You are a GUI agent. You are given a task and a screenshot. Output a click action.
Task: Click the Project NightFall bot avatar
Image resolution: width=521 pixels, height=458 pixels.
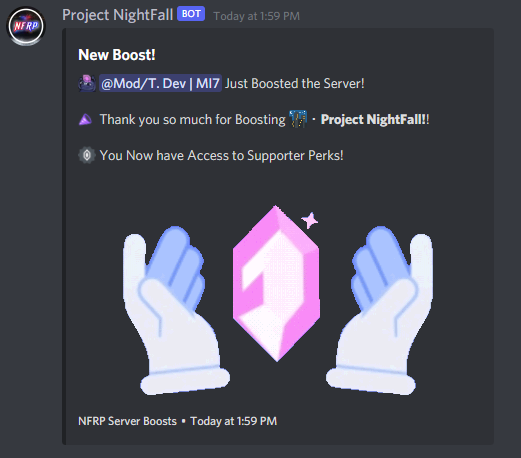pos(26,26)
